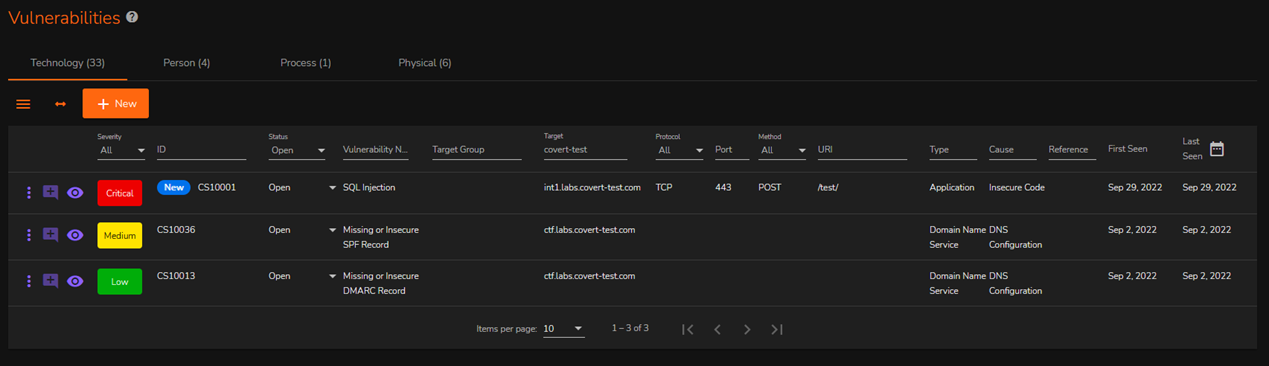Open the Severity filter dropdown

(x=122, y=150)
